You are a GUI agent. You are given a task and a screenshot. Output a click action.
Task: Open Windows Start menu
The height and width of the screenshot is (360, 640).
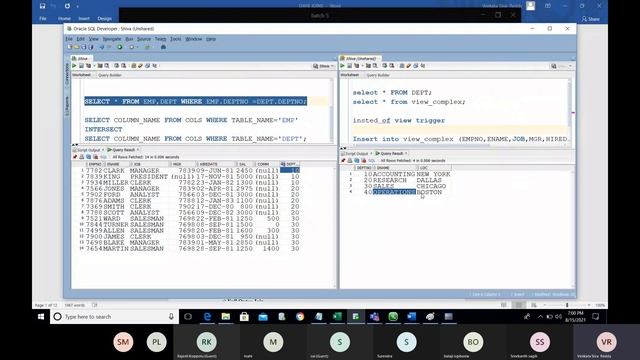click(x=41, y=317)
